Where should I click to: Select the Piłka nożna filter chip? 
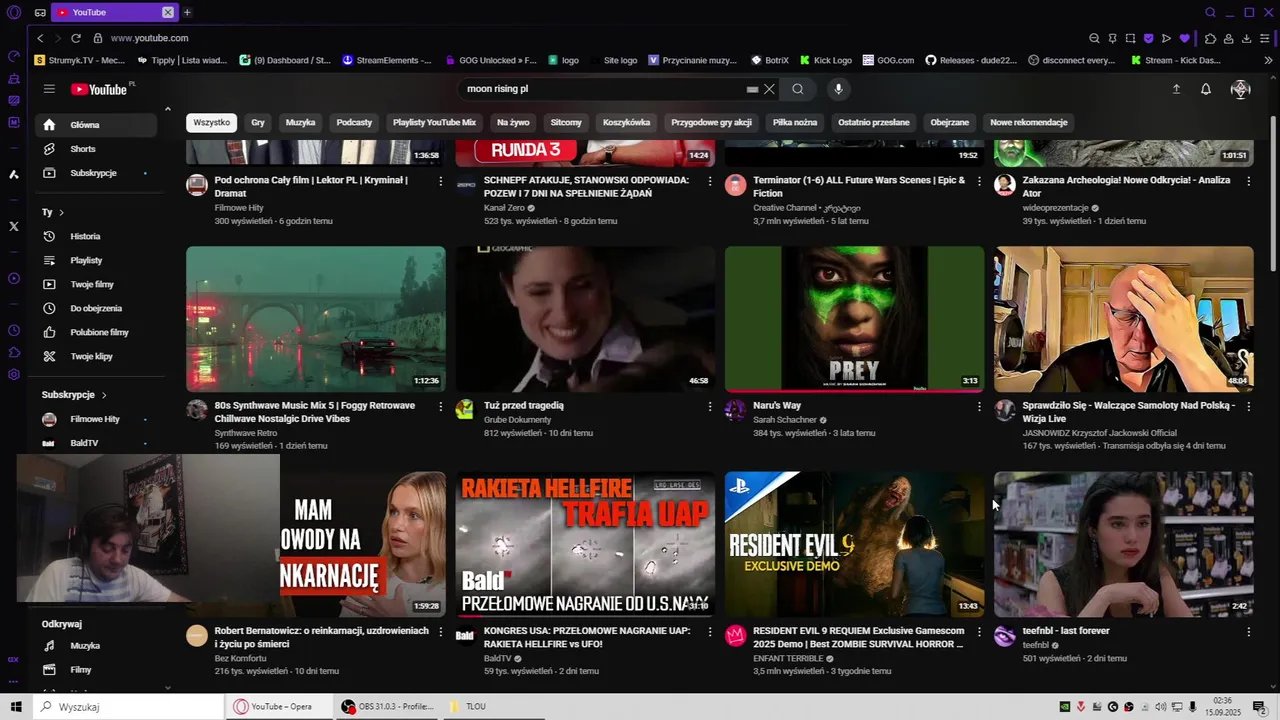click(795, 122)
